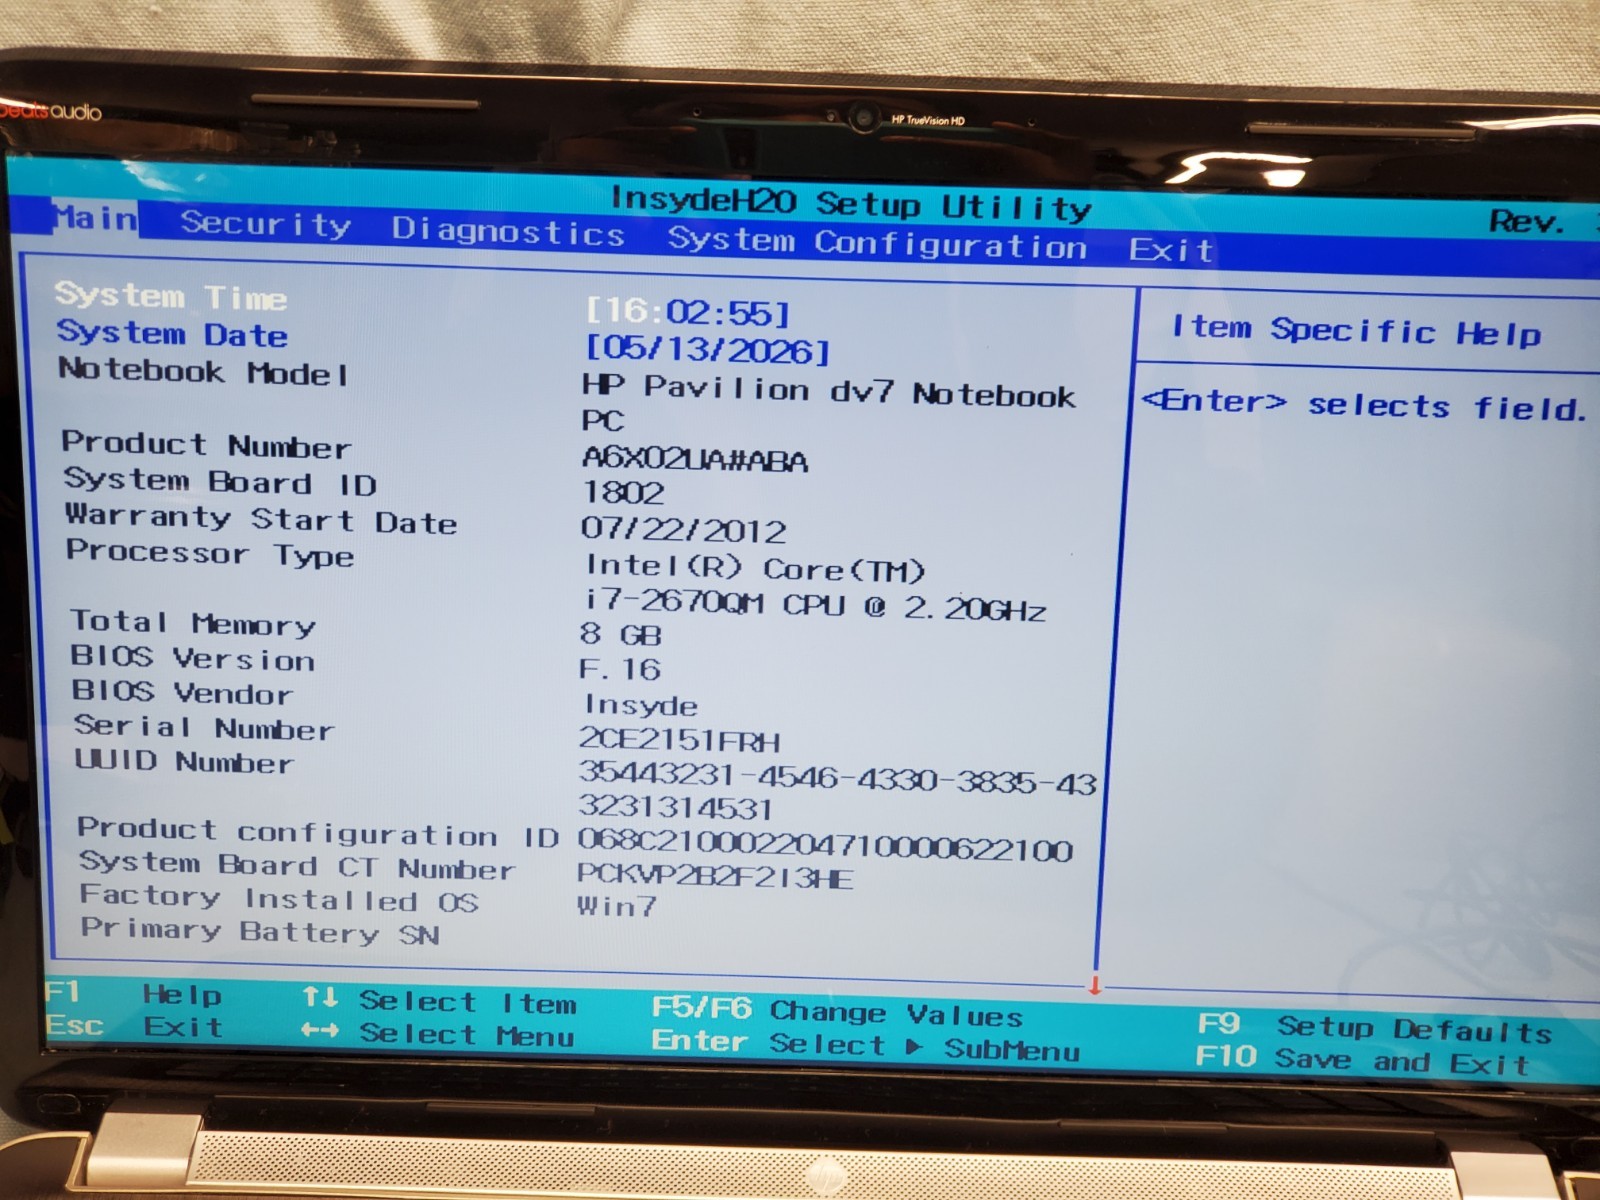Click the F1 Help hint
This screenshot has width=1600, height=1200.
(133, 993)
